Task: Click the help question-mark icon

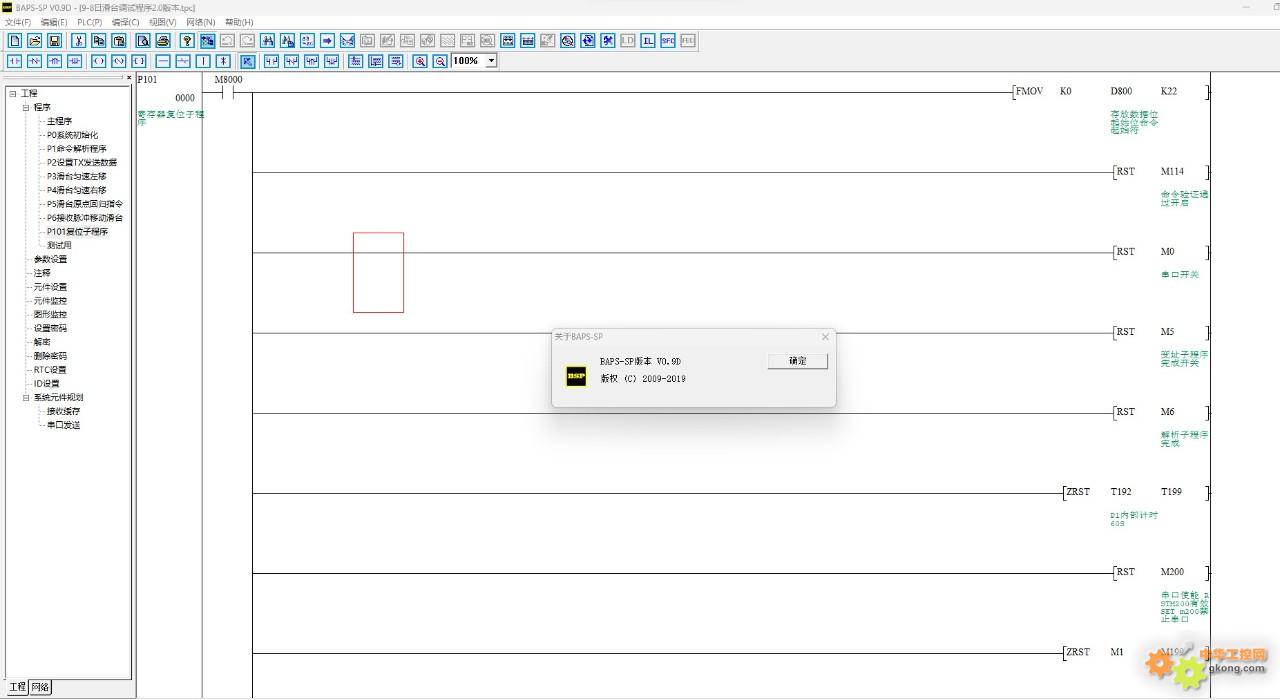Action: [187, 41]
